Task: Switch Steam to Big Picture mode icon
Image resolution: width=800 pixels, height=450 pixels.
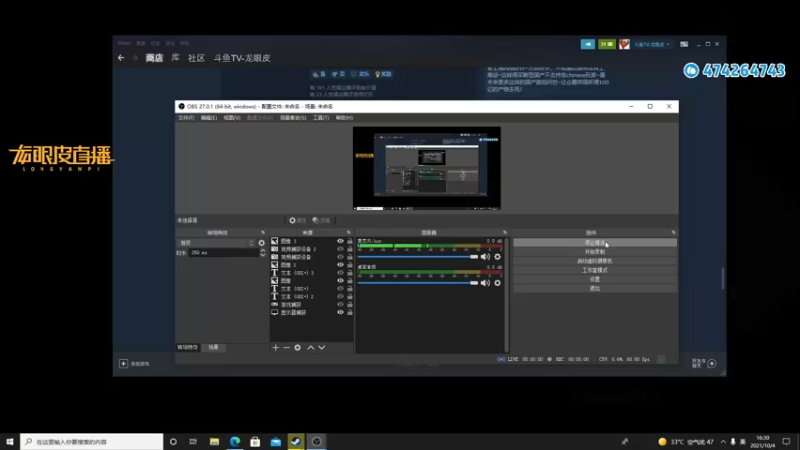Action: pos(684,44)
